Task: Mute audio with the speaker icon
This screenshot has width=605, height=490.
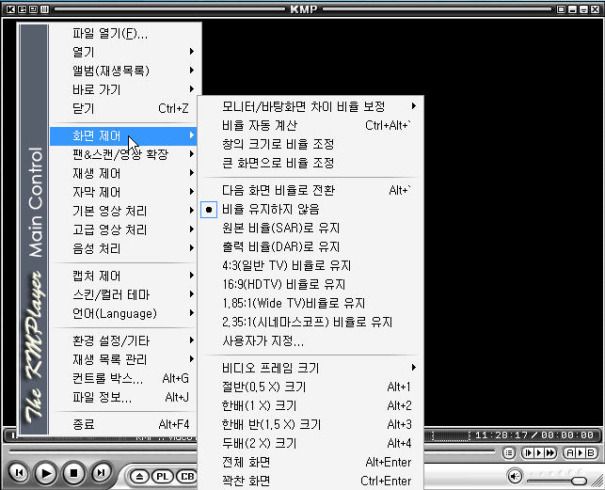Action: coord(515,477)
